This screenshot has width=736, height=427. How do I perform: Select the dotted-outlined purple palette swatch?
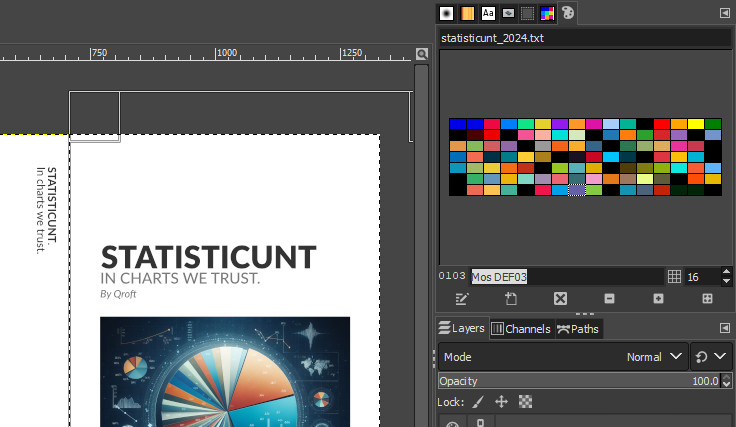577,190
